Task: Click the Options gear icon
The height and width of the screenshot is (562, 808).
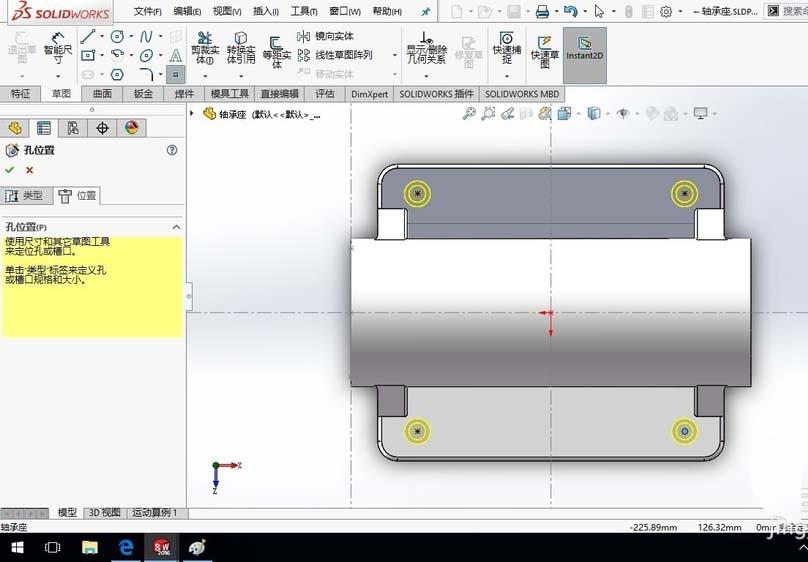Action: pyautogui.click(x=666, y=11)
